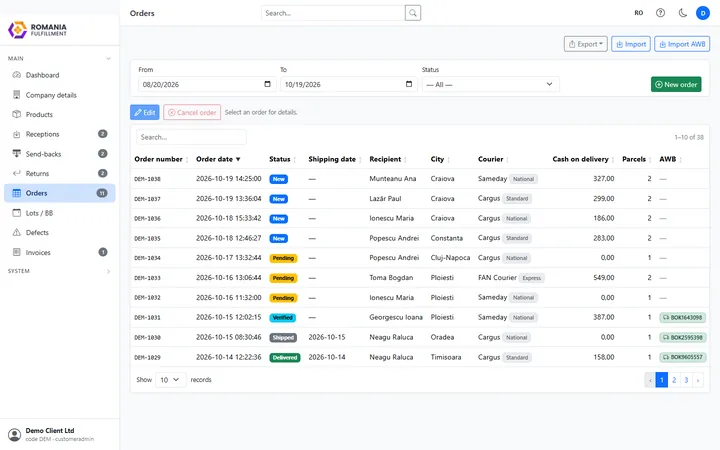Click the Demo Client Ltd user profile icon
The image size is (720, 450).
pyautogui.click(x=15, y=434)
